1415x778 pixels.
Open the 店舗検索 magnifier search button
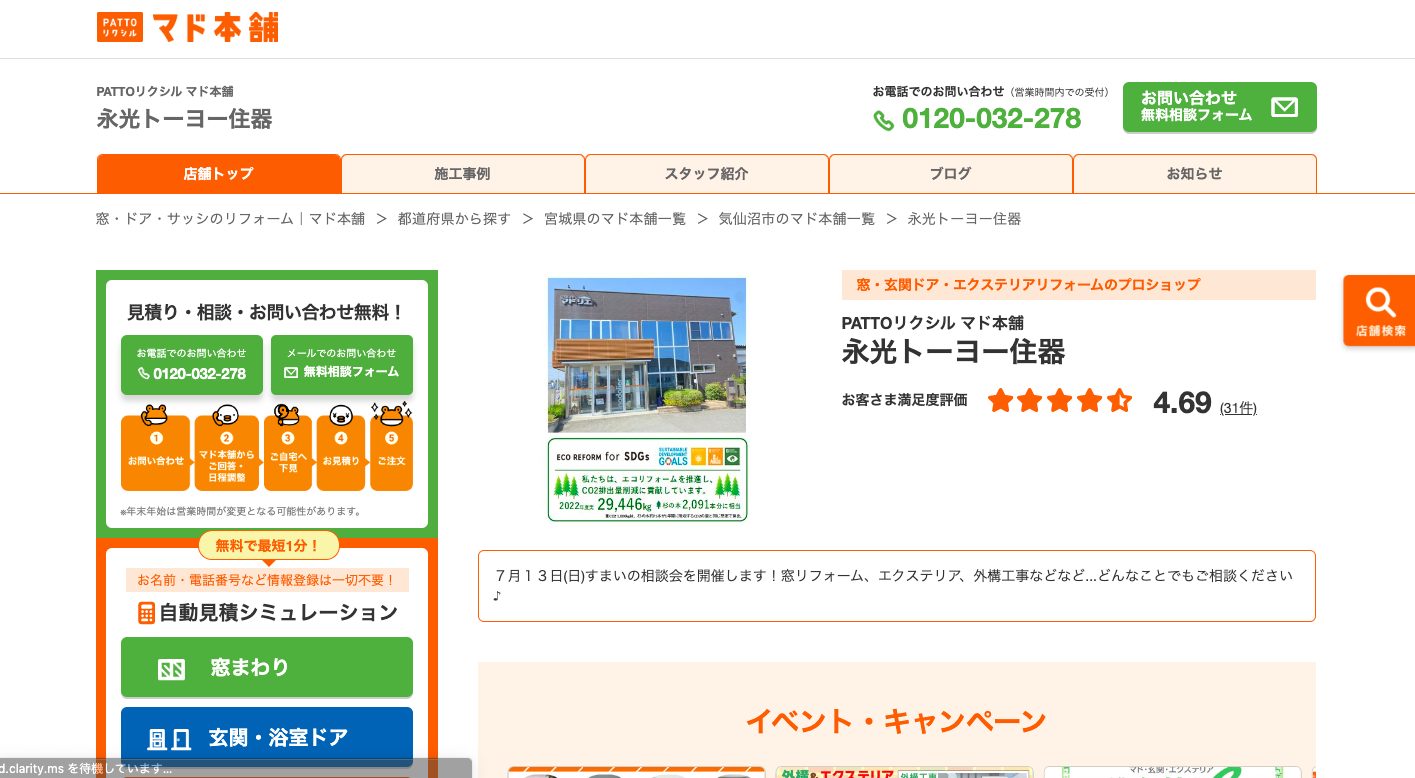click(x=1380, y=311)
